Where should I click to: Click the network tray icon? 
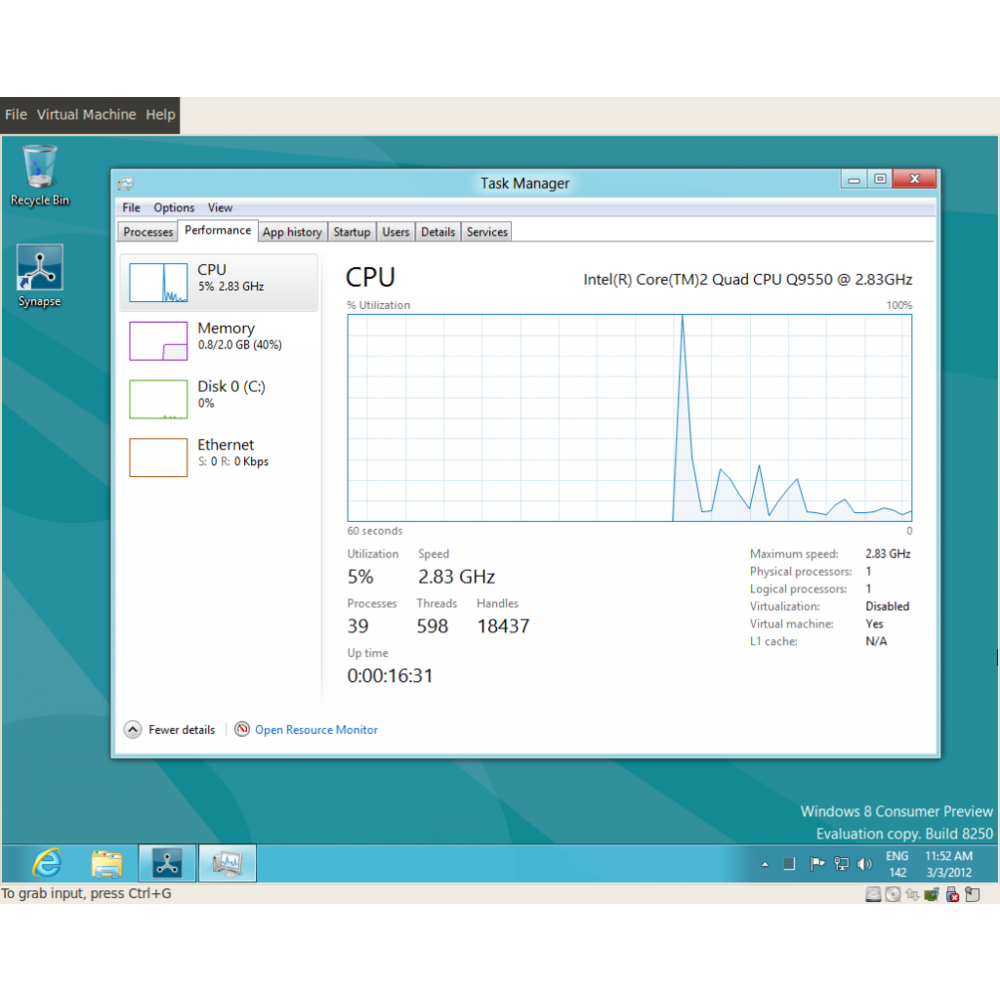pos(841,864)
